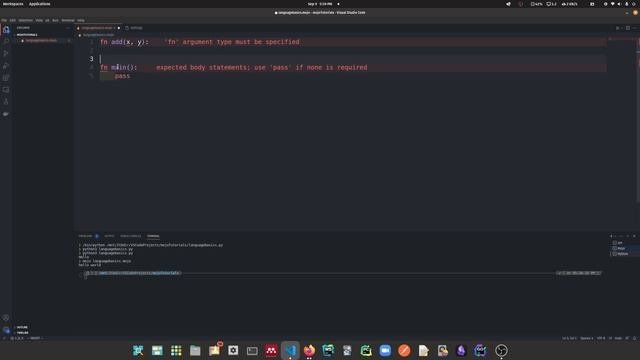640x360 pixels.
Task: Open the Search view in activity bar
Action: (6, 41)
